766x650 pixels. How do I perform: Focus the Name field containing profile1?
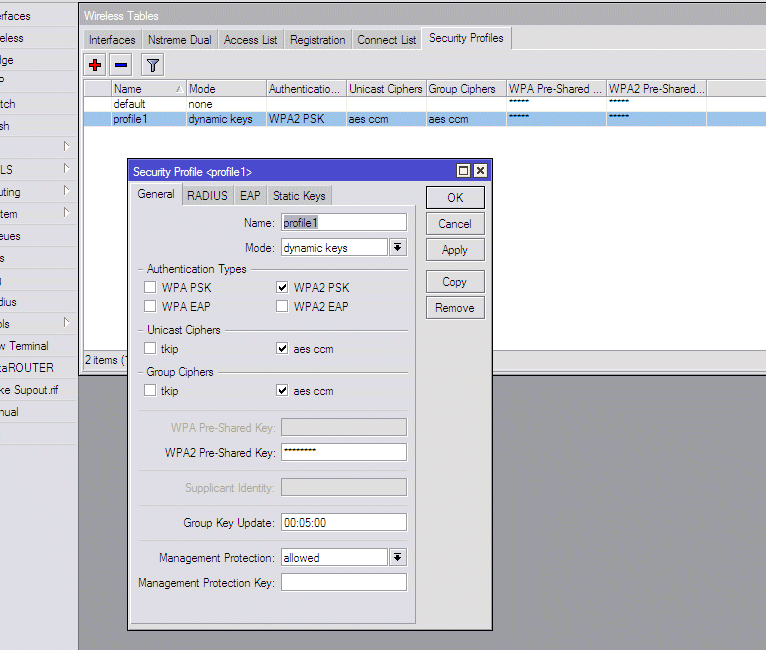tap(344, 223)
